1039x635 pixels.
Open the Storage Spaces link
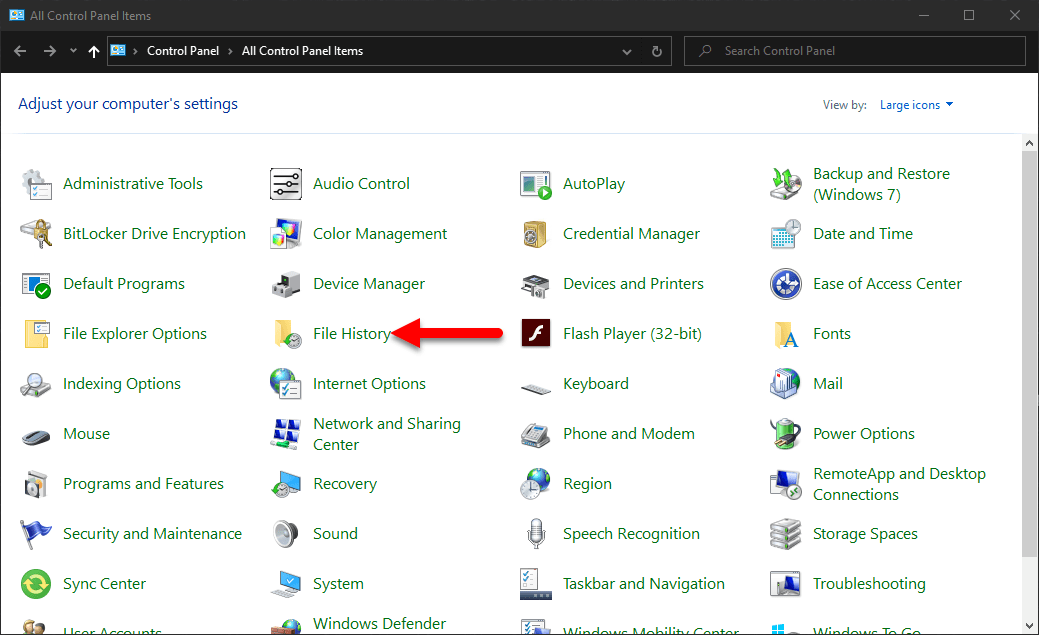tap(865, 534)
